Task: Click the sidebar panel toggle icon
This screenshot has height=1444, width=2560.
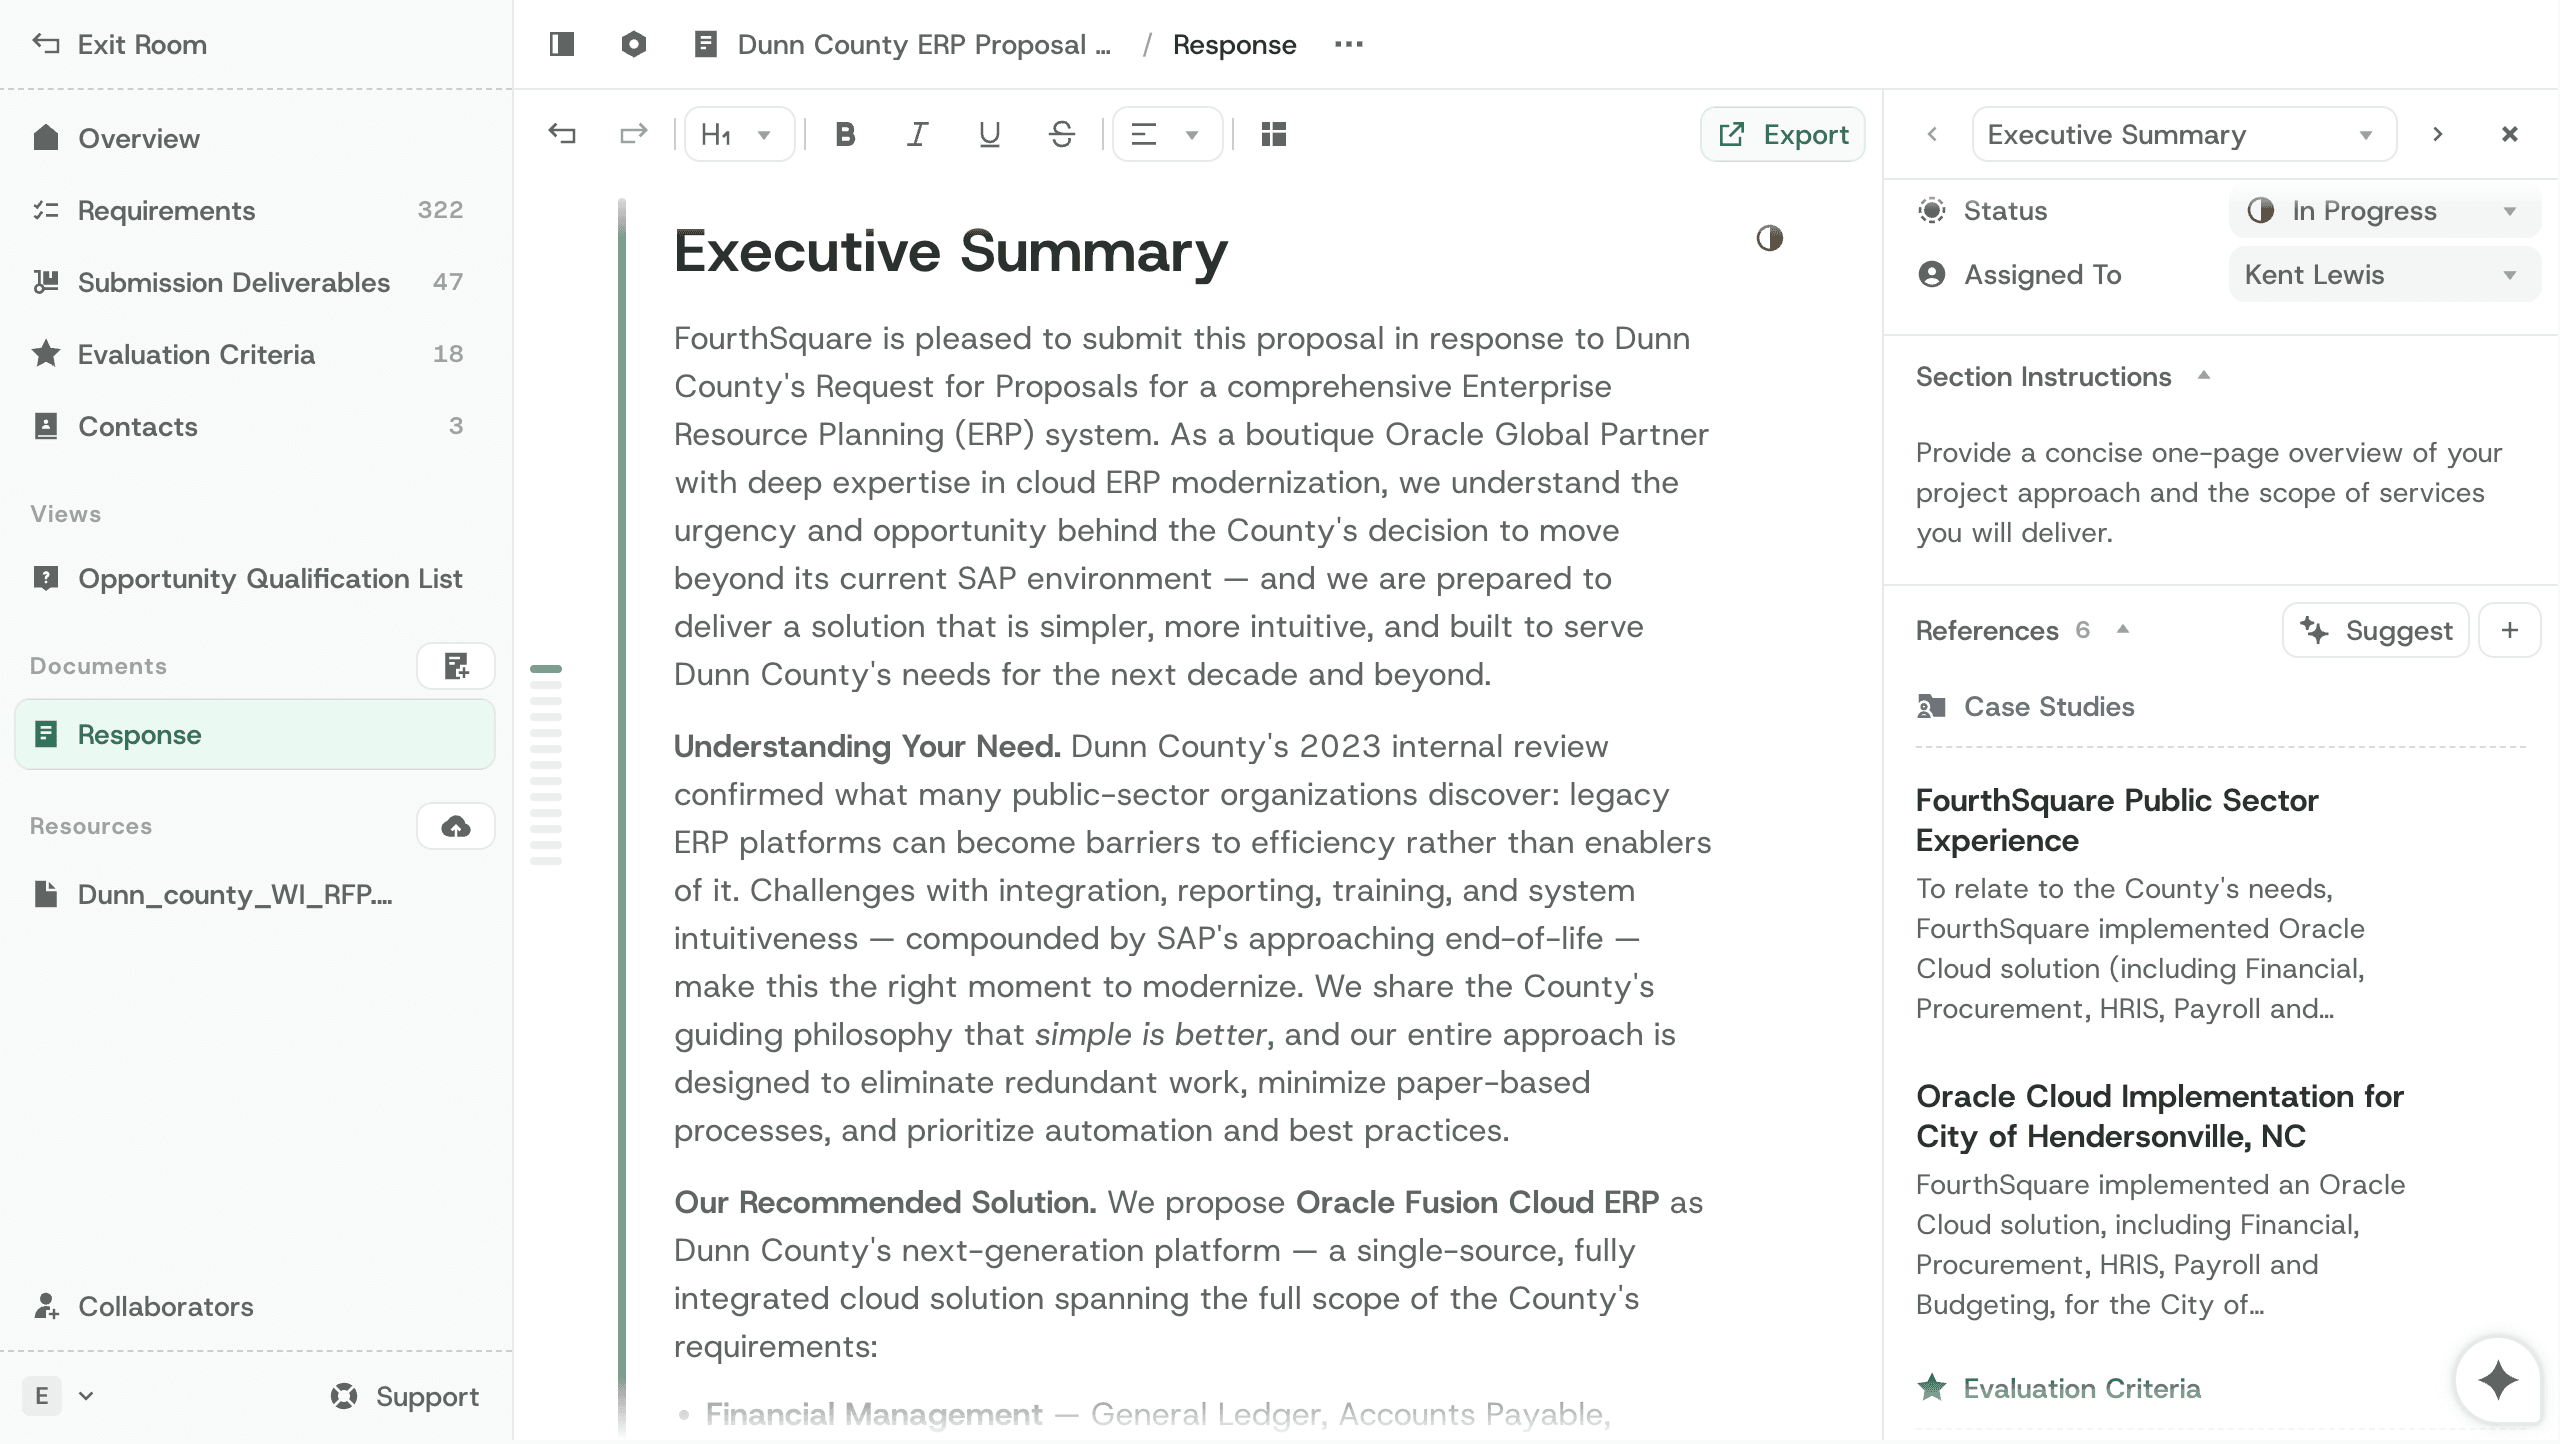Action: [x=562, y=44]
